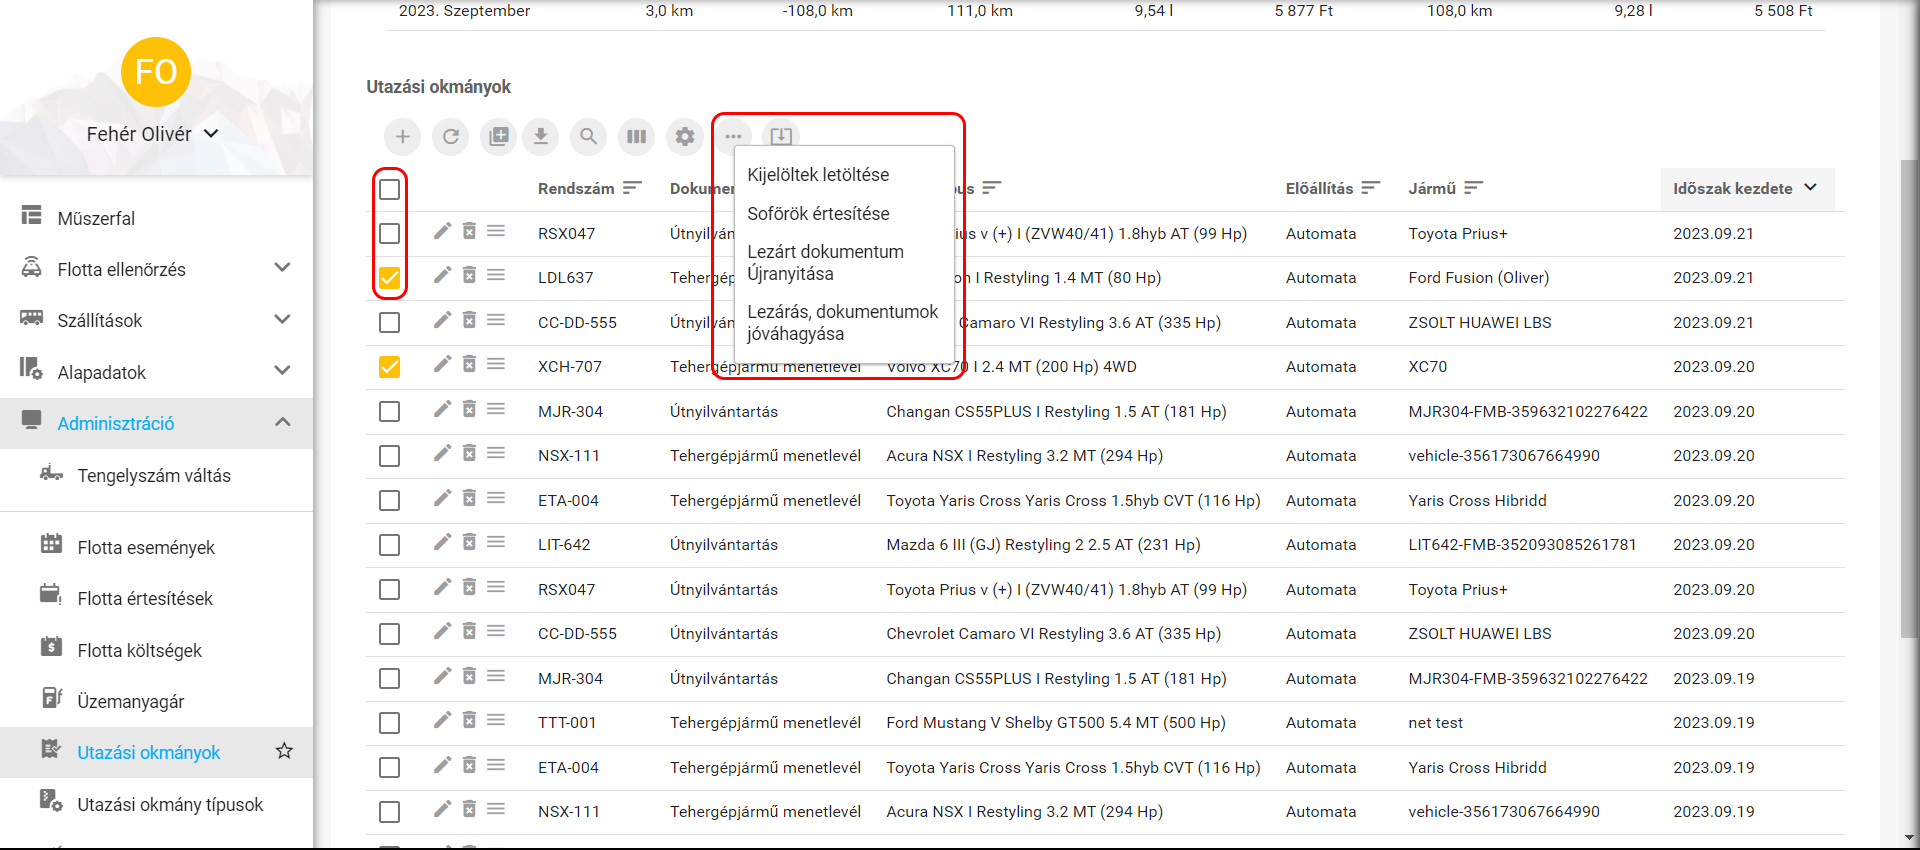Open the Műszerfal dashboard link

[96, 218]
